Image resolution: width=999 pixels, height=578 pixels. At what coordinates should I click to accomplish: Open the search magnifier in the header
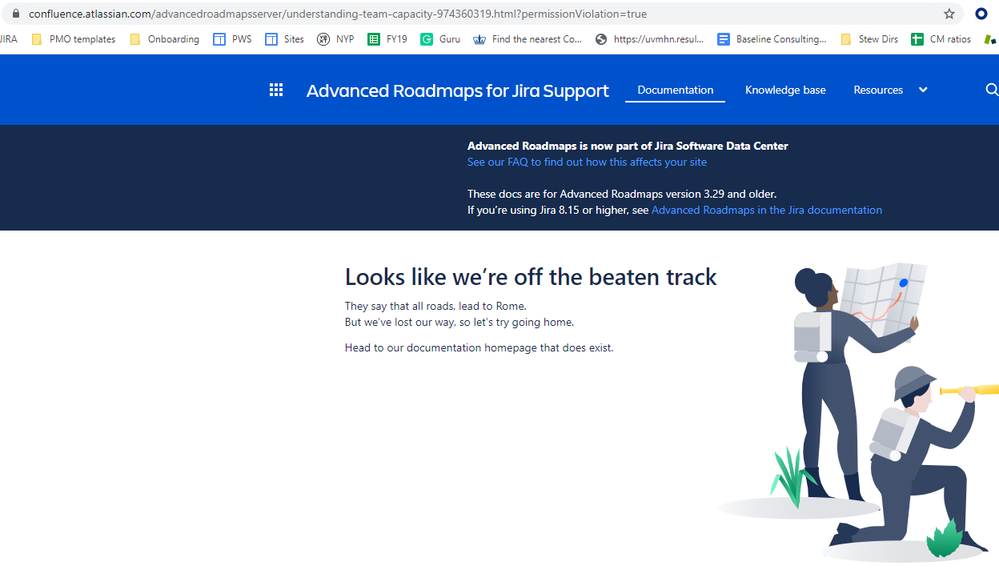click(992, 90)
